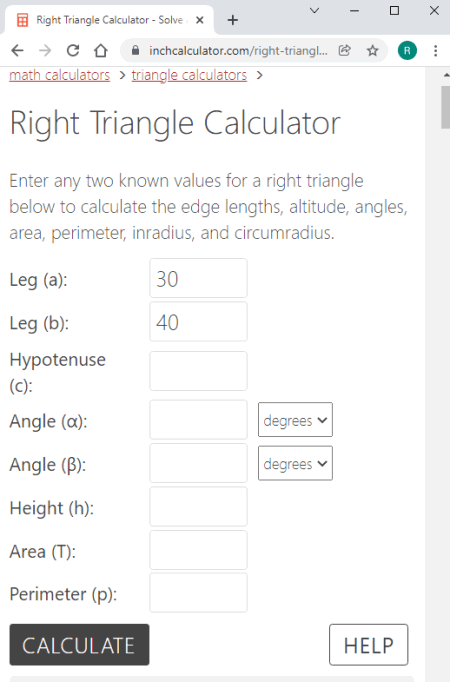Close the Right Triangle Calculator tab
This screenshot has width=450, height=682.
click(200, 20)
